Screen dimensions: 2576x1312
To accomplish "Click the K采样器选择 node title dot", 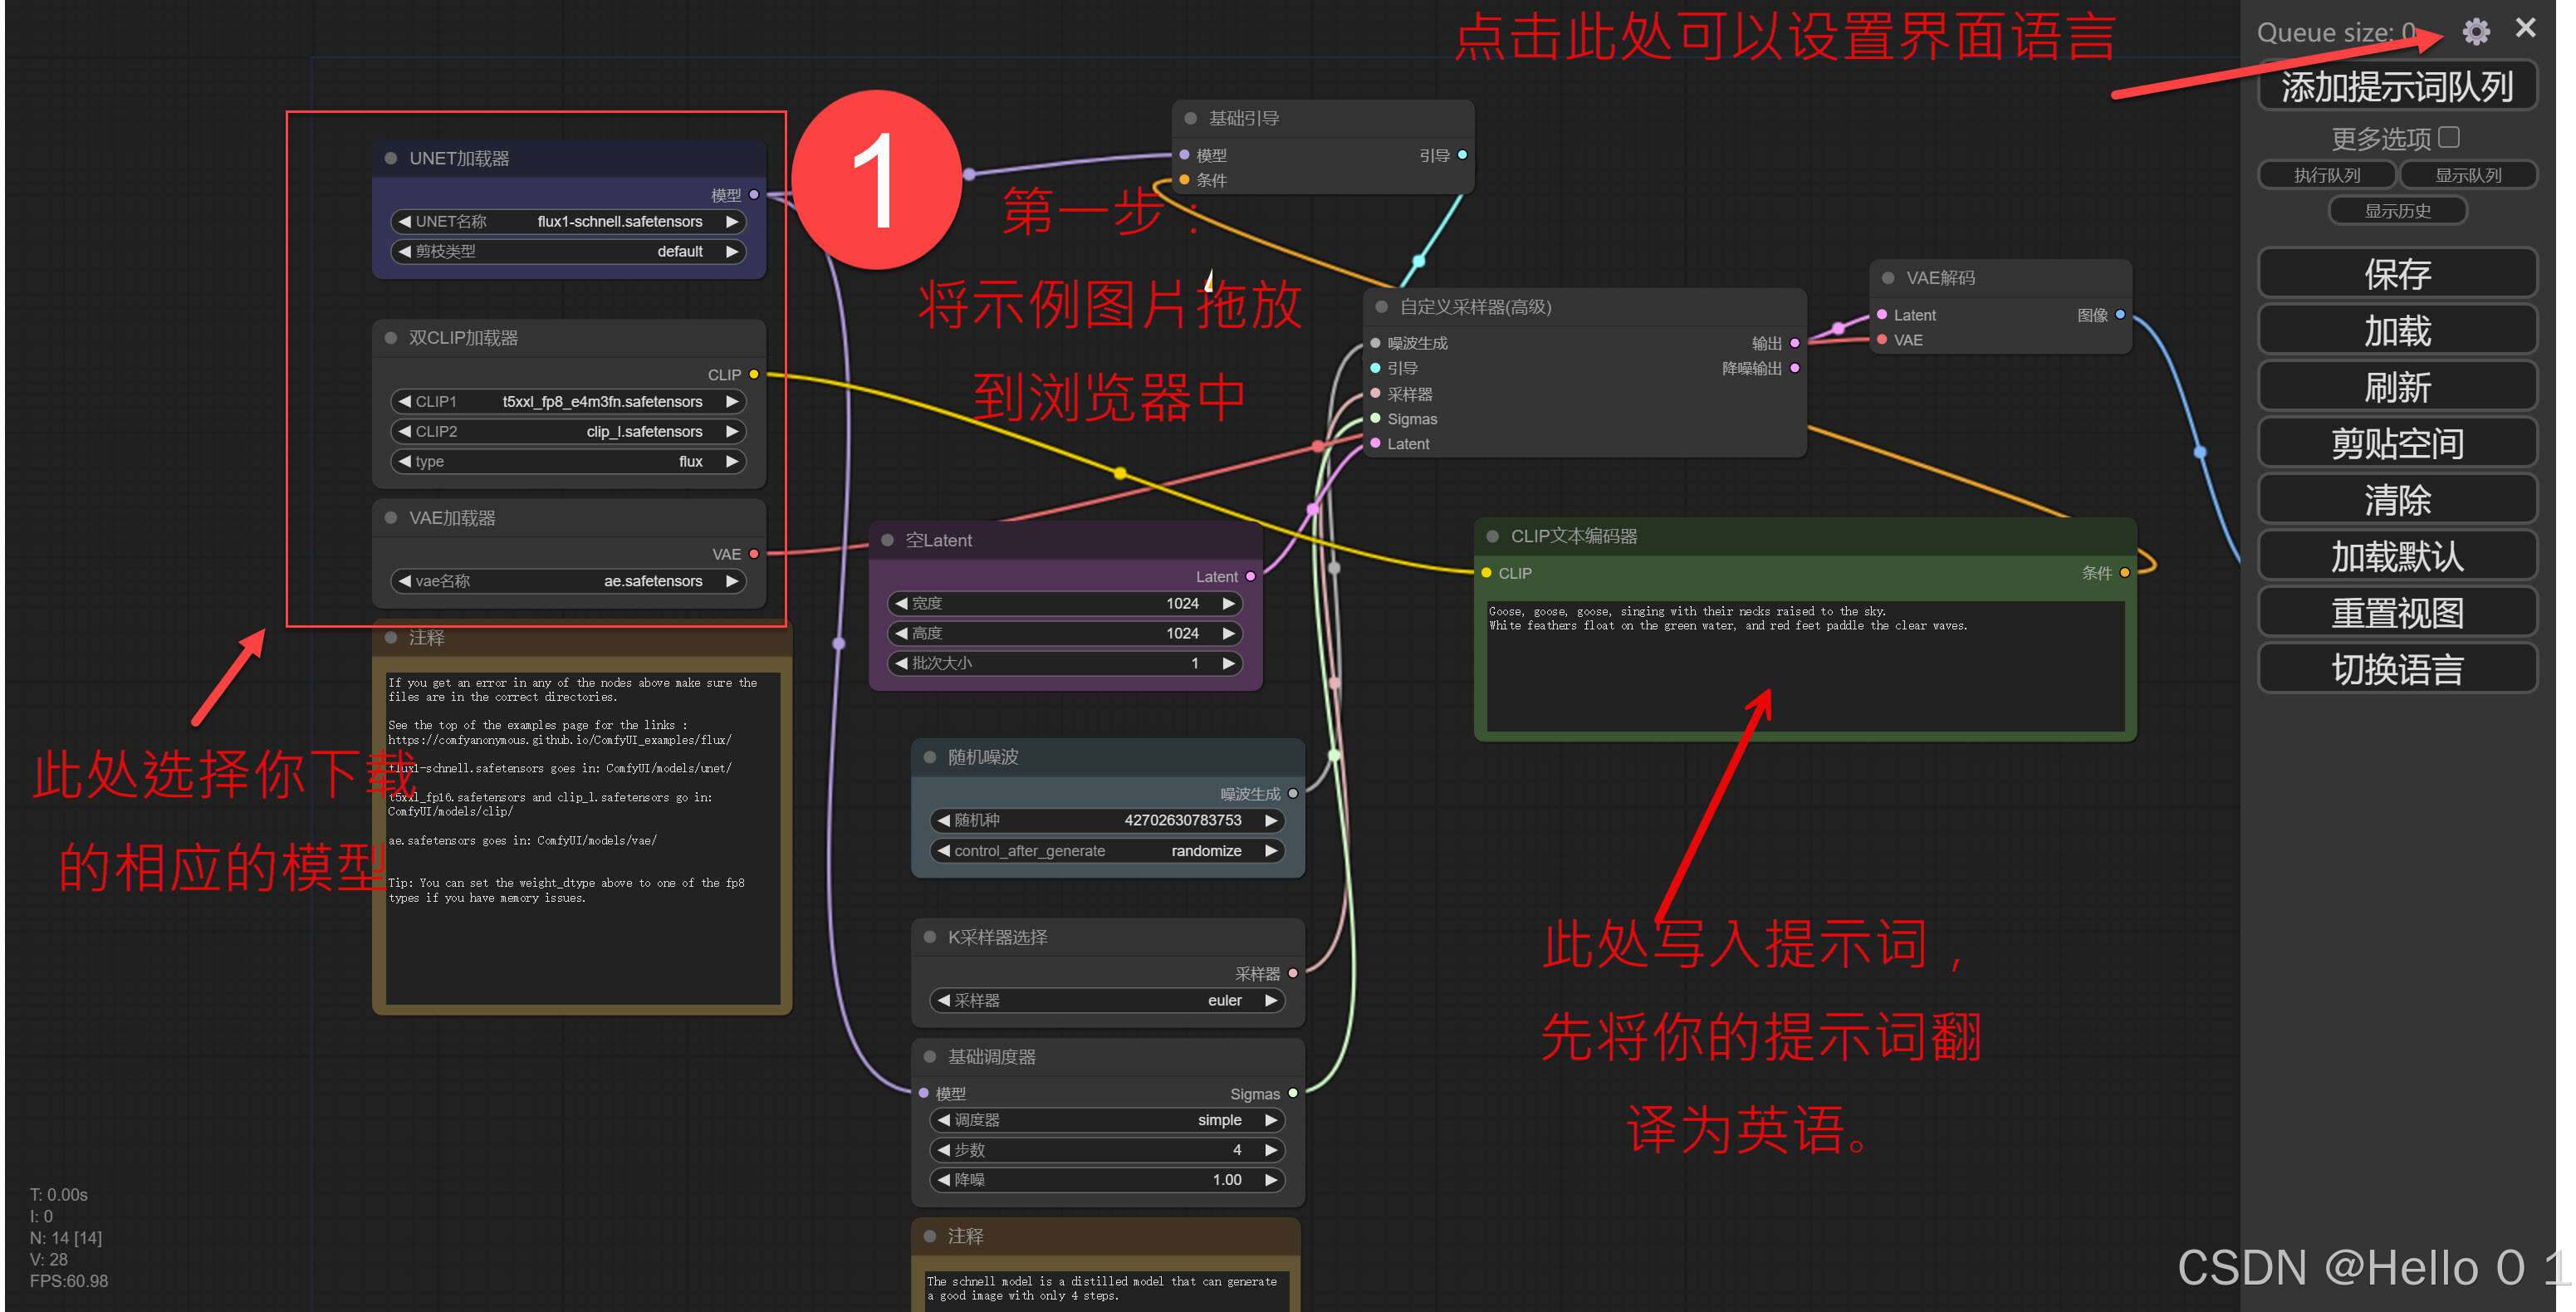I will 930,937.
